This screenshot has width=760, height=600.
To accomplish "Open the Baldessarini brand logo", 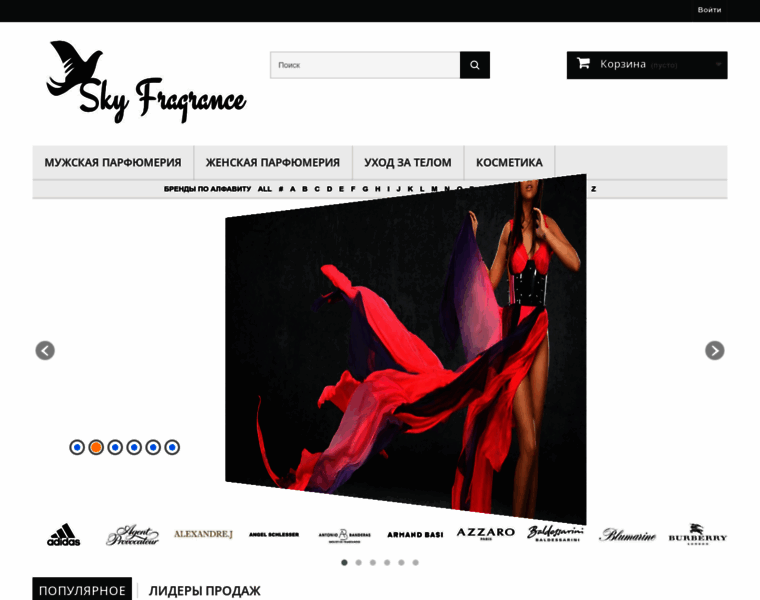I will tap(555, 533).
